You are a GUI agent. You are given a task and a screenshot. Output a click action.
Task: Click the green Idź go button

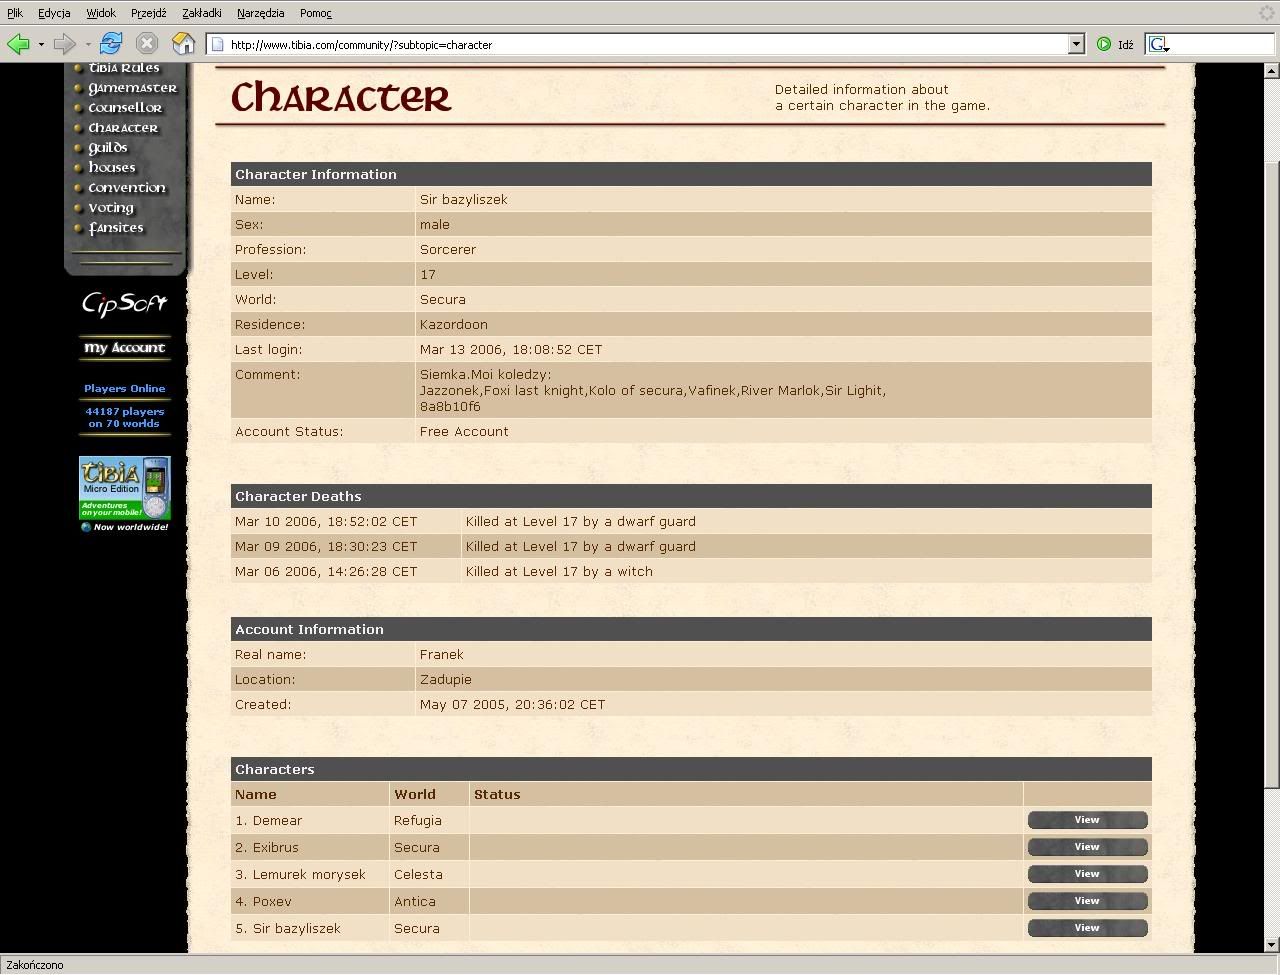click(1114, 44)
